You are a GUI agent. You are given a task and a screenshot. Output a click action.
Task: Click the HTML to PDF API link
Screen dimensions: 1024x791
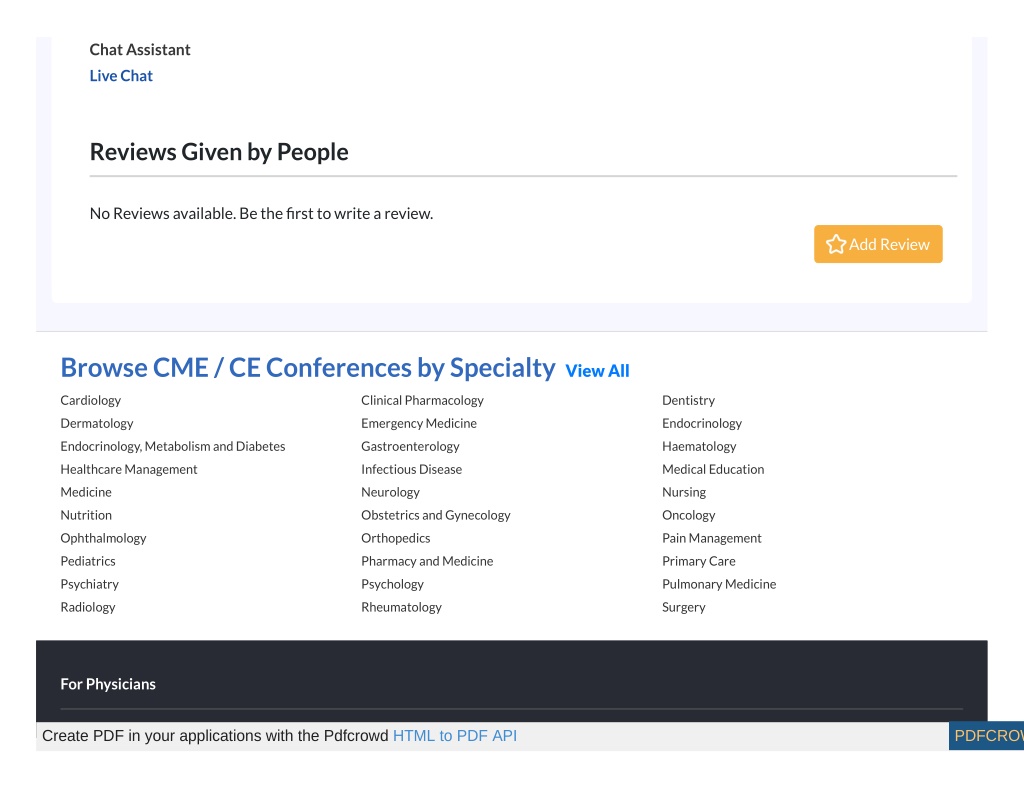click(455, 736)
